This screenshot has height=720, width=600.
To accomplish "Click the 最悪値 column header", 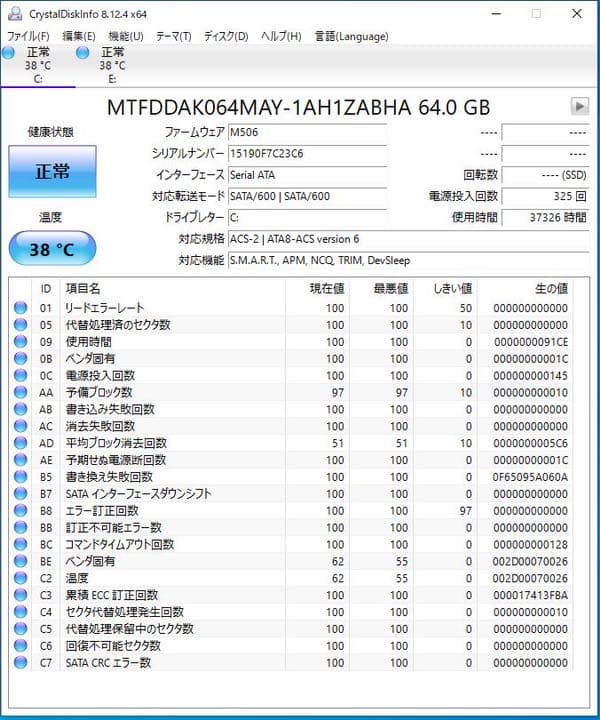I will (x=381, y=288).
